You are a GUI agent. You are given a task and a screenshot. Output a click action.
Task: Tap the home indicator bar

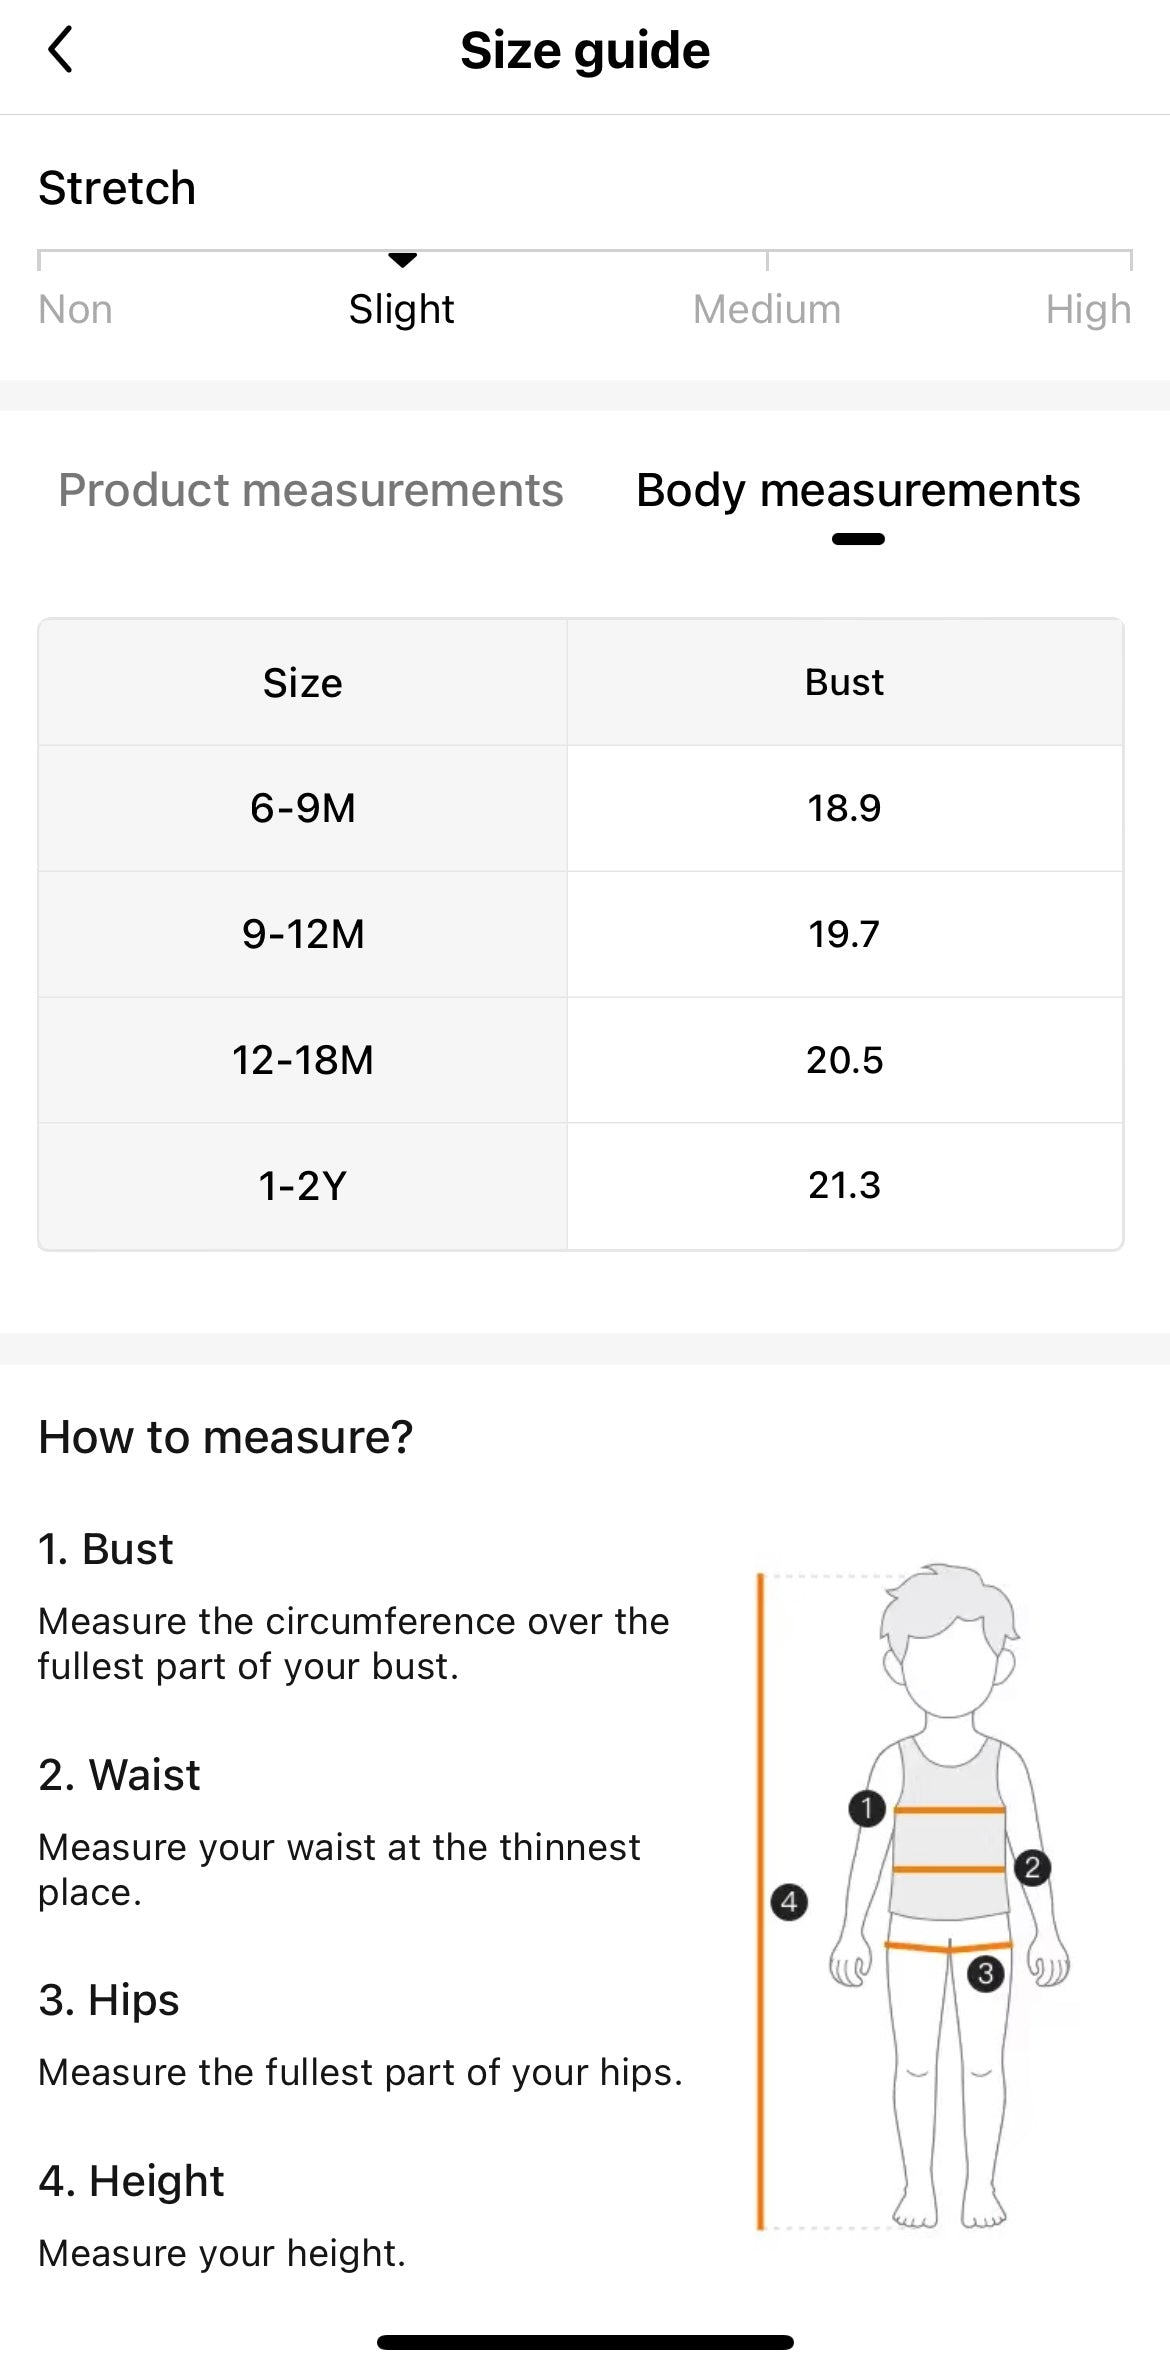pos(585,2342)
